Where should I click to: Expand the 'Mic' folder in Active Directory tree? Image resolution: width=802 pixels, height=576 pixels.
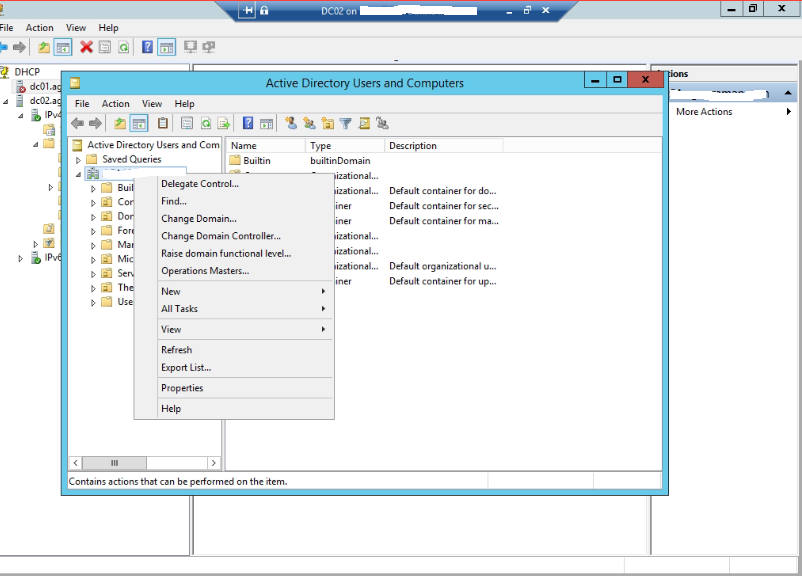click(x=93, y=260)
